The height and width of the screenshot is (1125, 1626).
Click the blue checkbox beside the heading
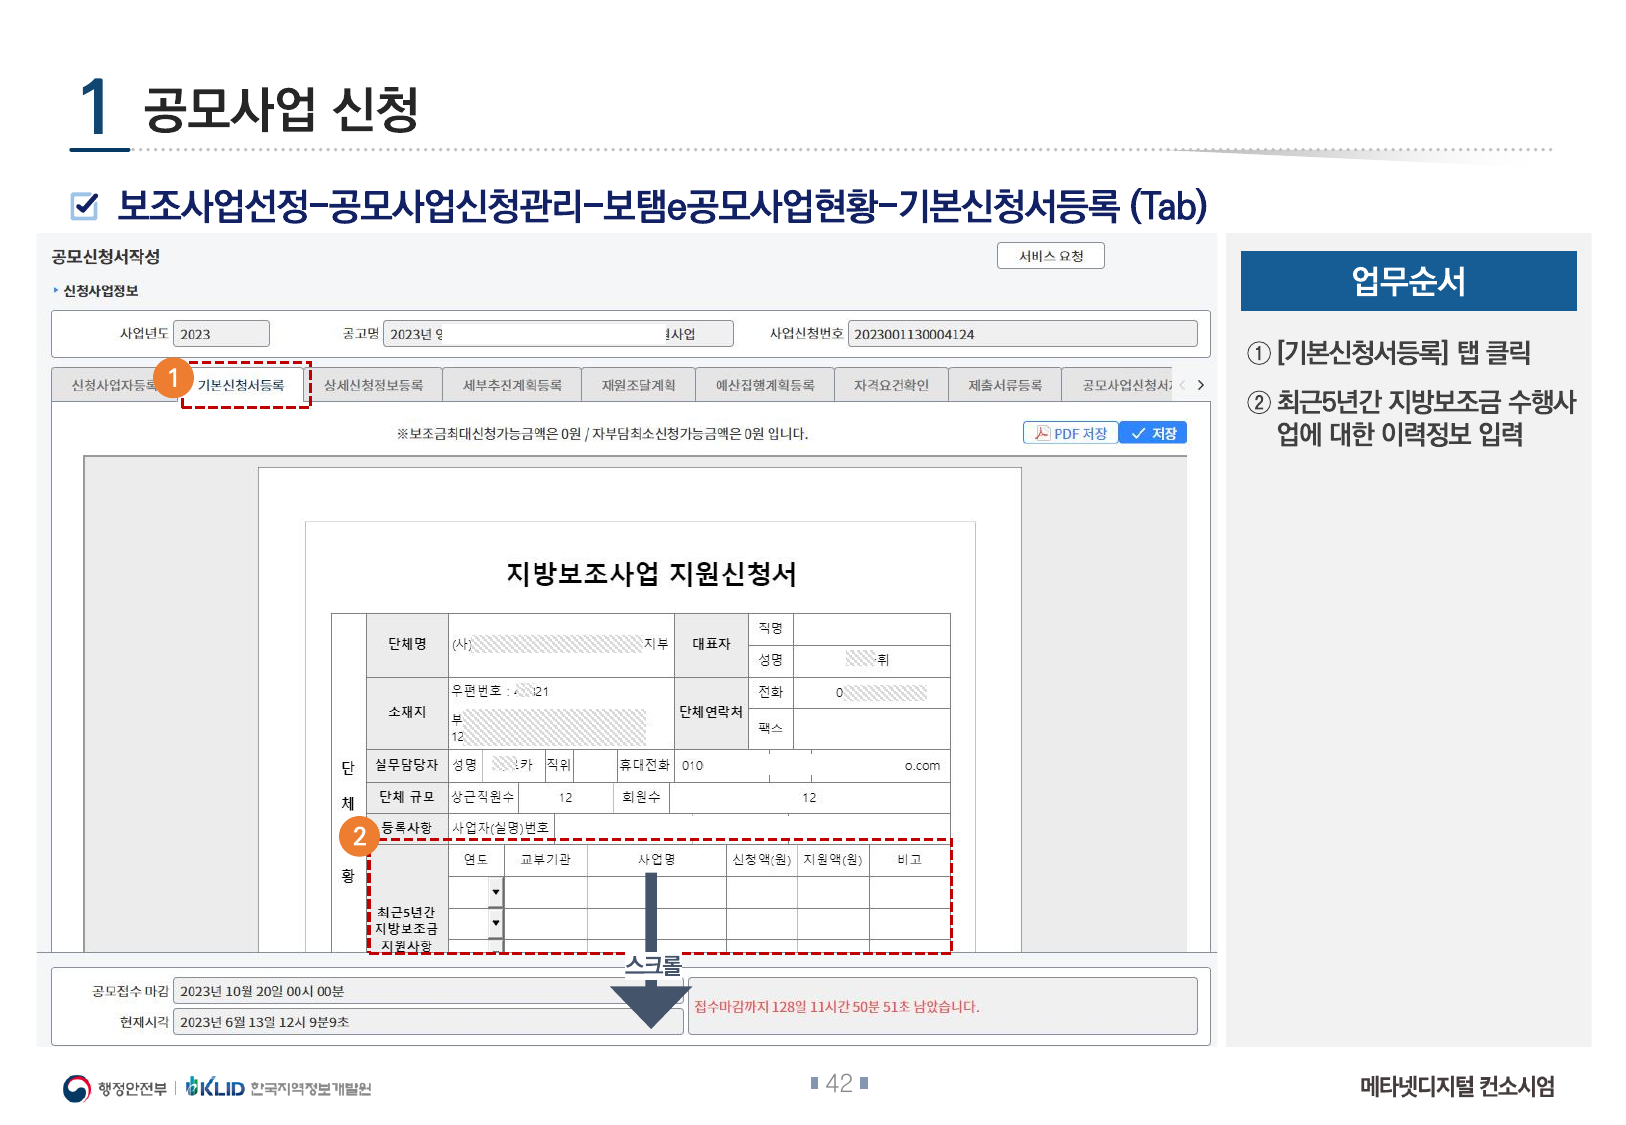tap(85, 206)
